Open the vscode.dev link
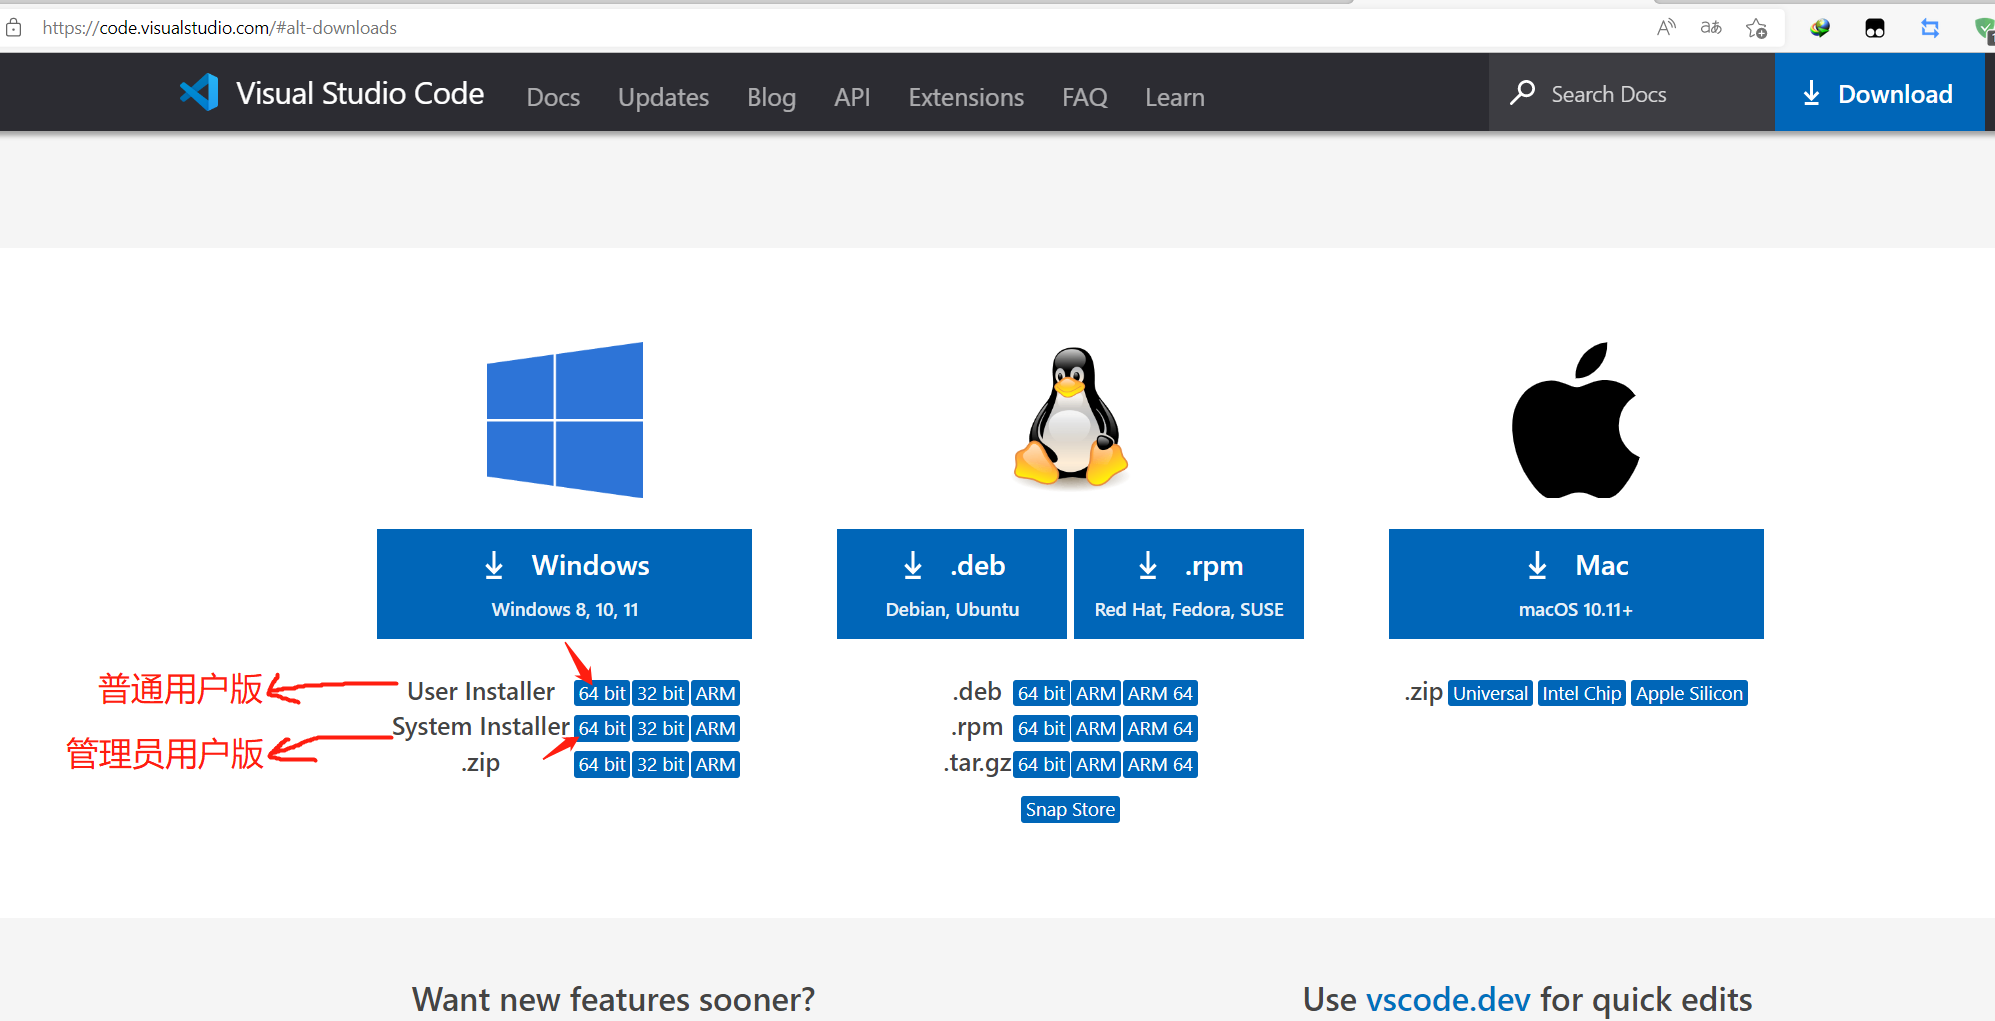 click(x=1448, y=999)
